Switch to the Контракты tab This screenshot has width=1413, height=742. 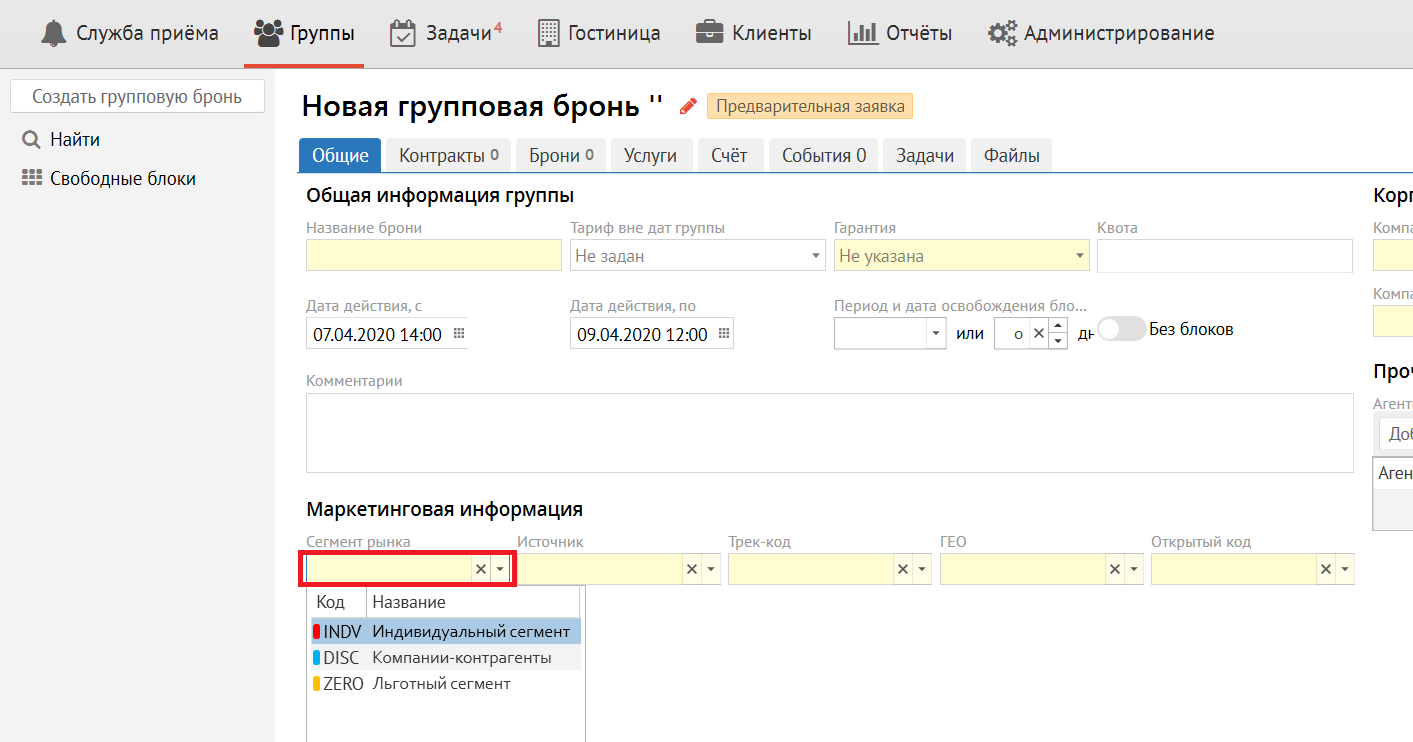tap(448, 156)
